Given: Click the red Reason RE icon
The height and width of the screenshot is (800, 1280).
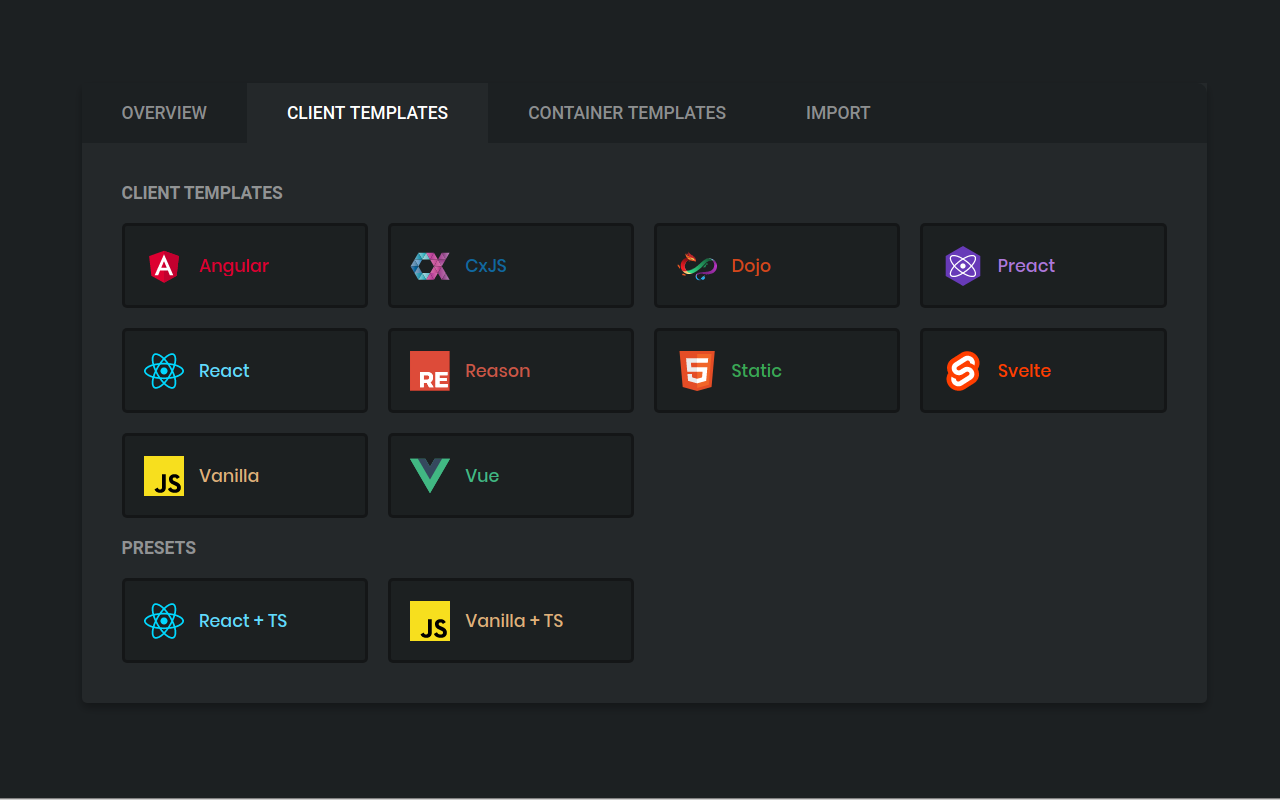Looking at the screenshot, I should [430, 371].
